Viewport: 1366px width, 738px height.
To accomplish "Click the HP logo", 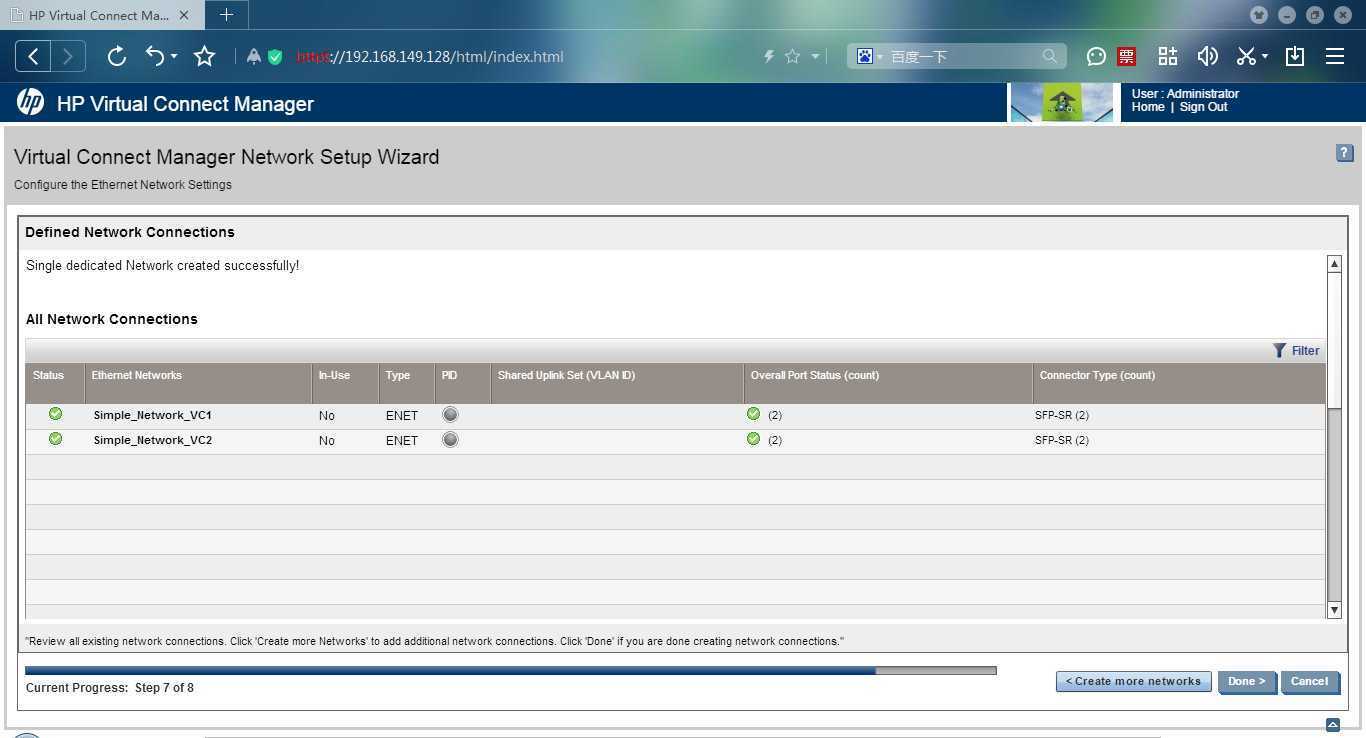I will click(30, 102).
